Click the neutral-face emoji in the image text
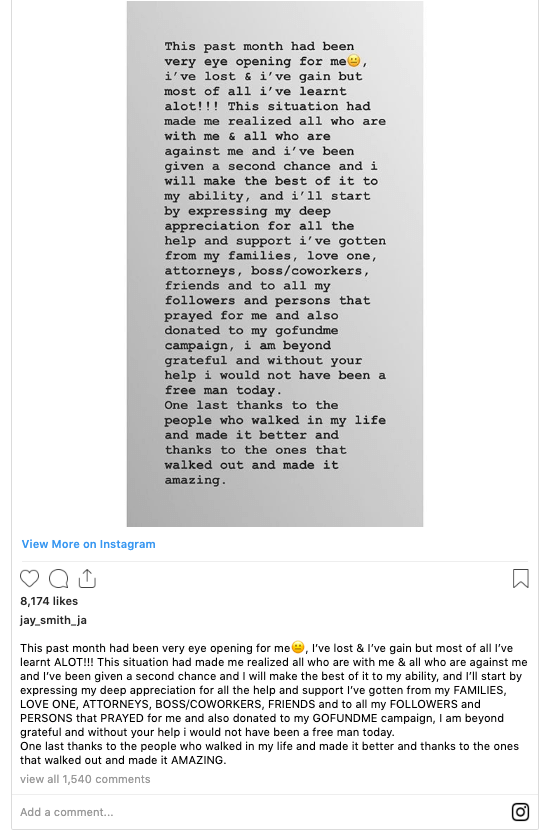Screen dimensions: 546x836 [x=353, y=61]
